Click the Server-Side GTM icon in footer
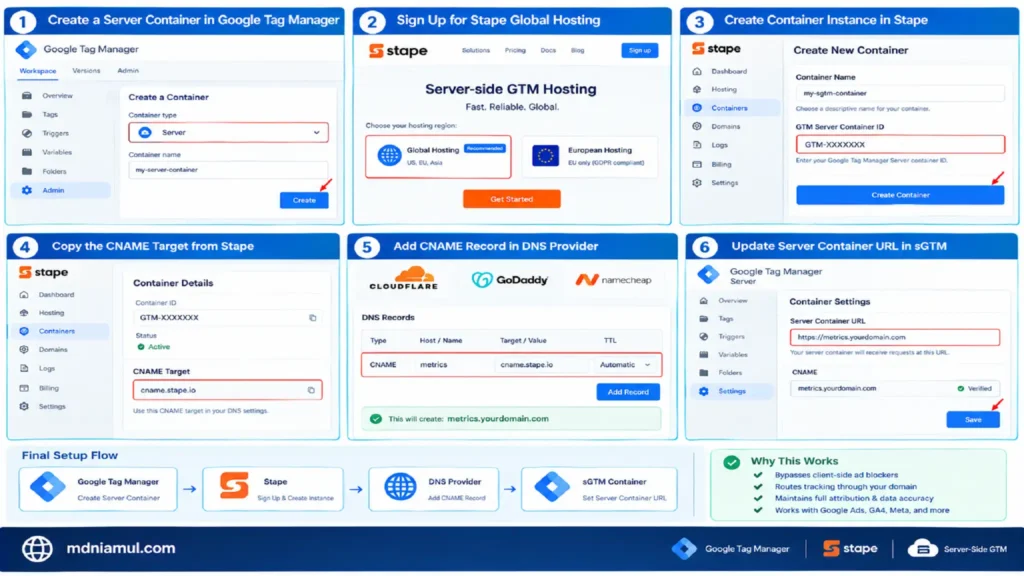This screenshot has width=1024, height=576. (x=923, y=549)
